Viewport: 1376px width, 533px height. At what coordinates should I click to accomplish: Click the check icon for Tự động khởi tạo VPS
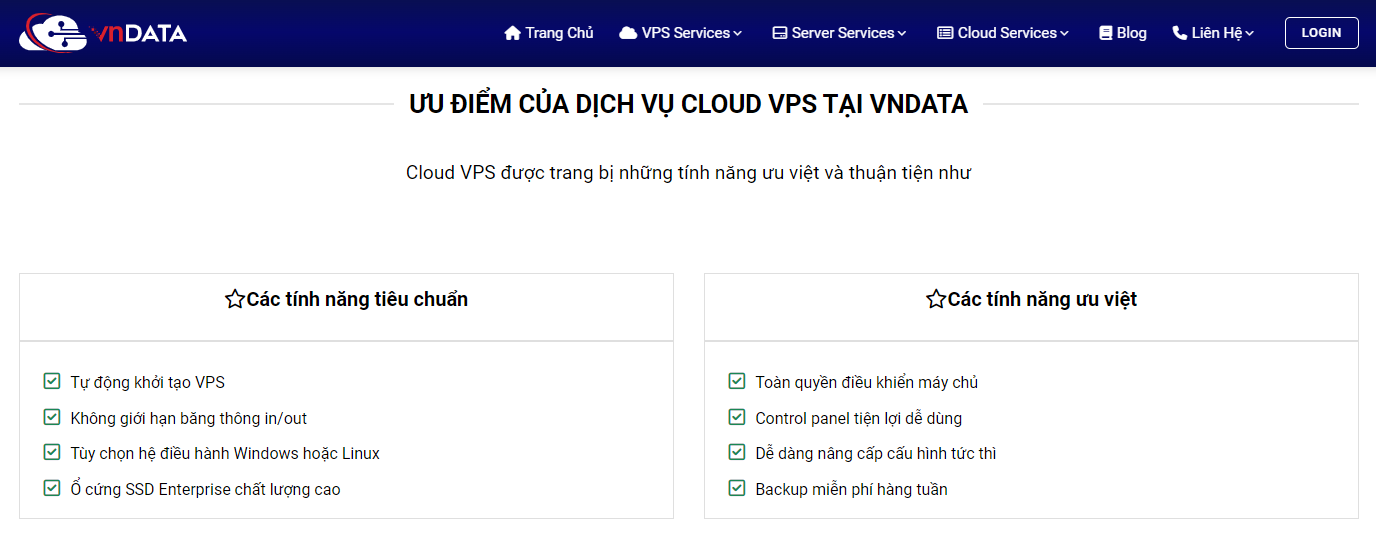pyautogui.click(x=52, y=381)
